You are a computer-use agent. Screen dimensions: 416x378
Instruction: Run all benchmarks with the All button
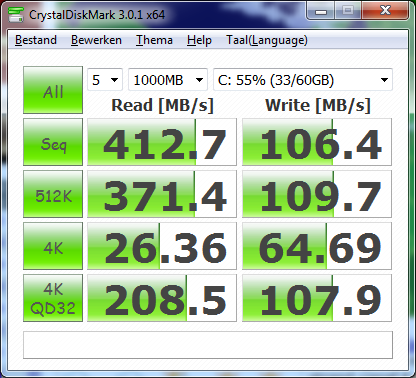point(53,90)
